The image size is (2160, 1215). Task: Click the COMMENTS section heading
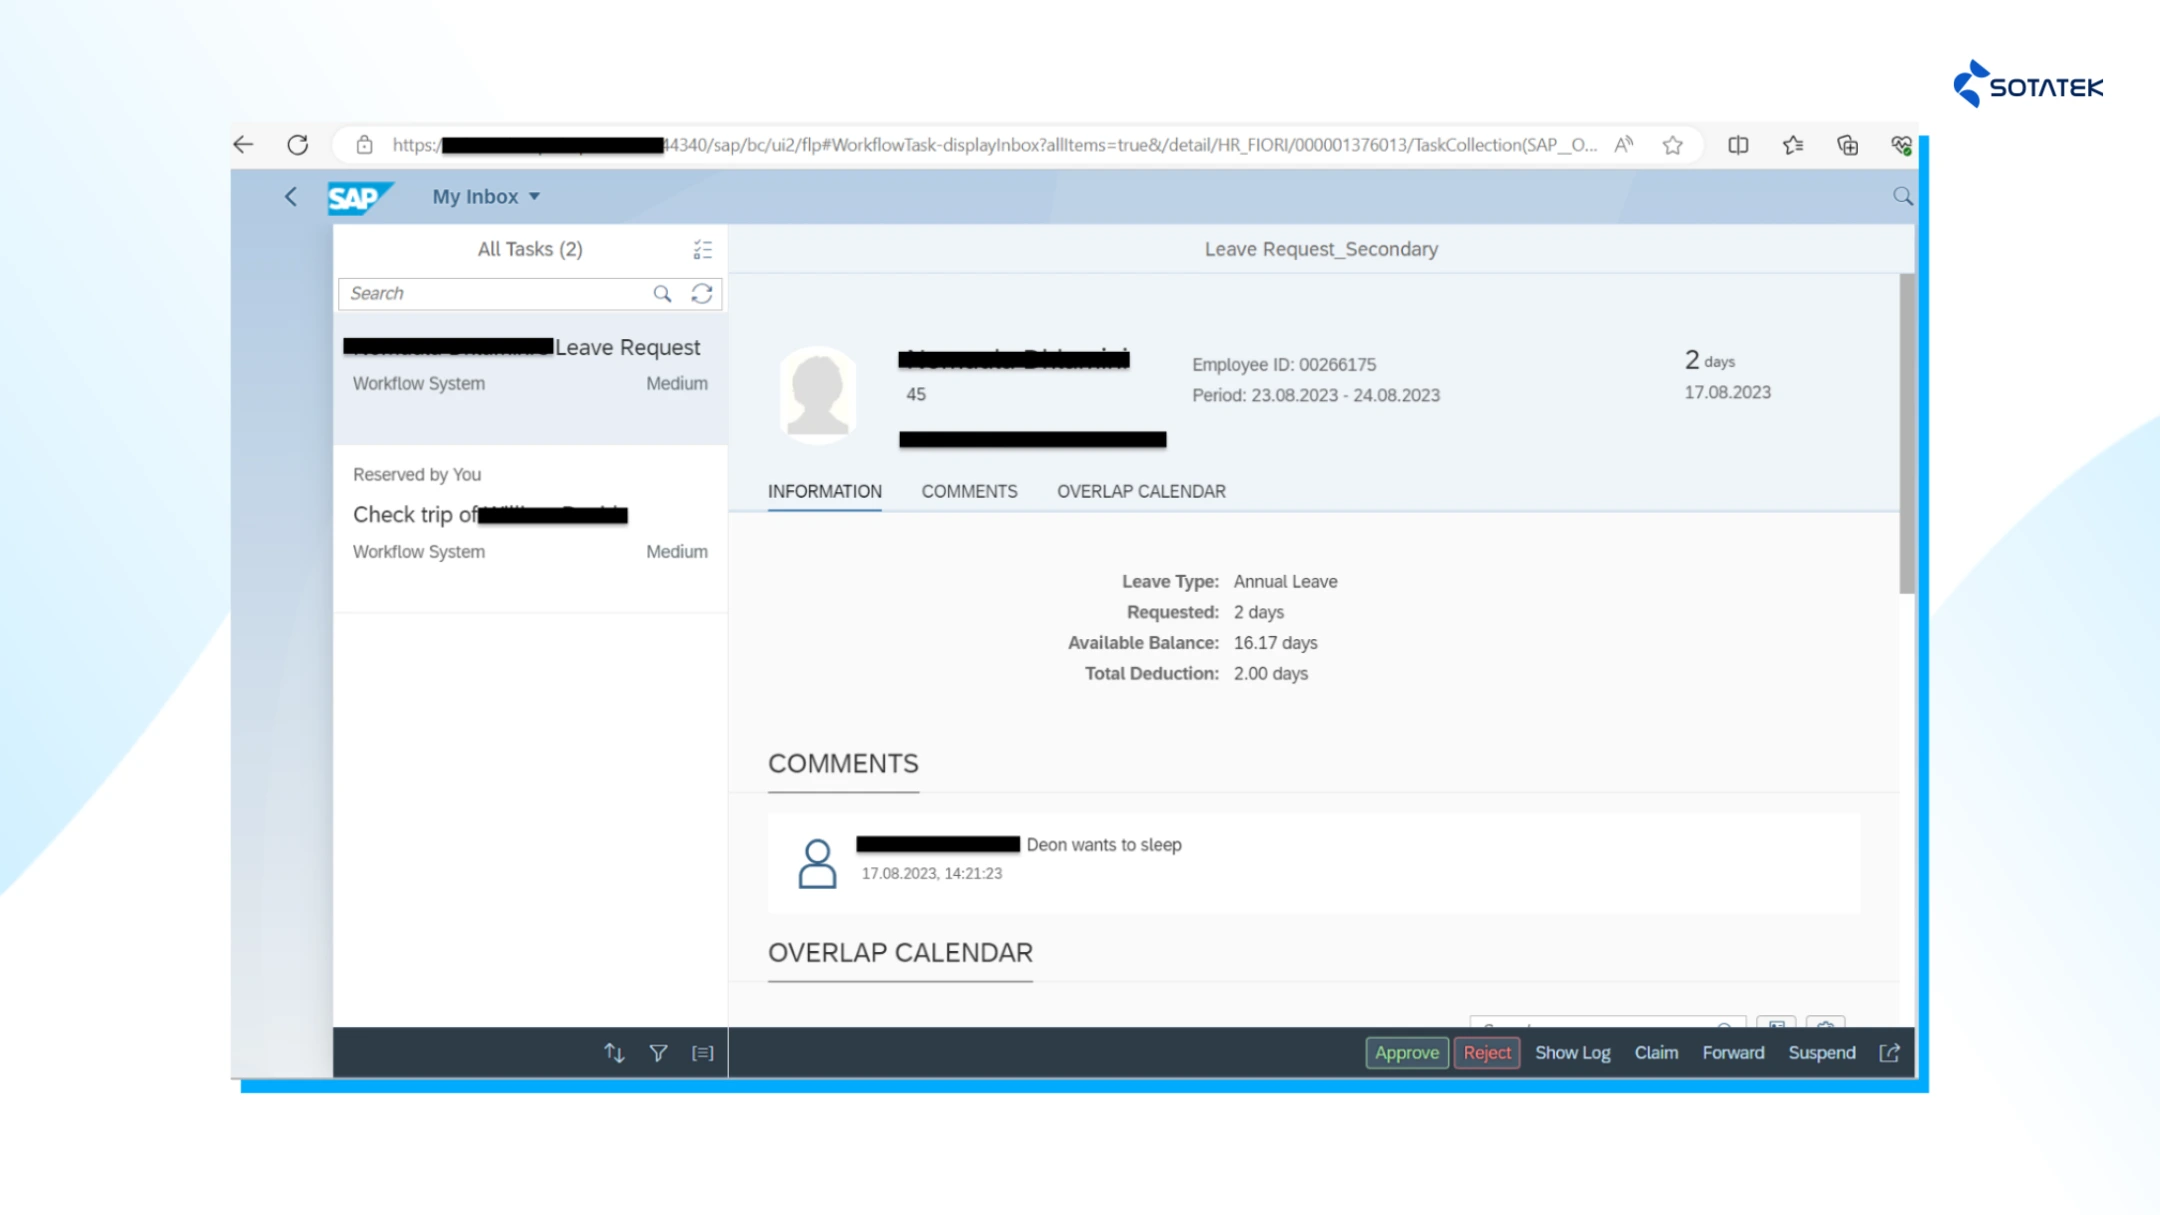pyautogui.click(x=843, y=764)
